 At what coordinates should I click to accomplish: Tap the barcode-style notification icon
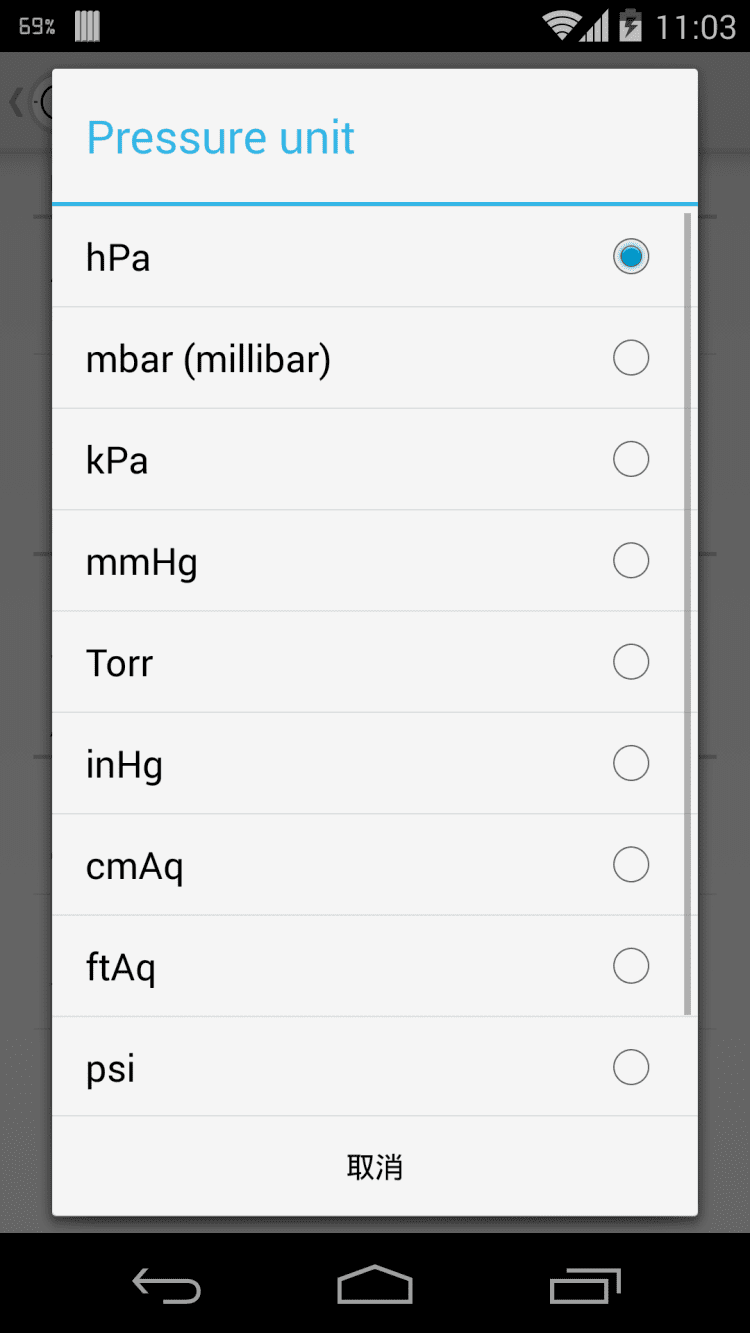pos(88,26)
